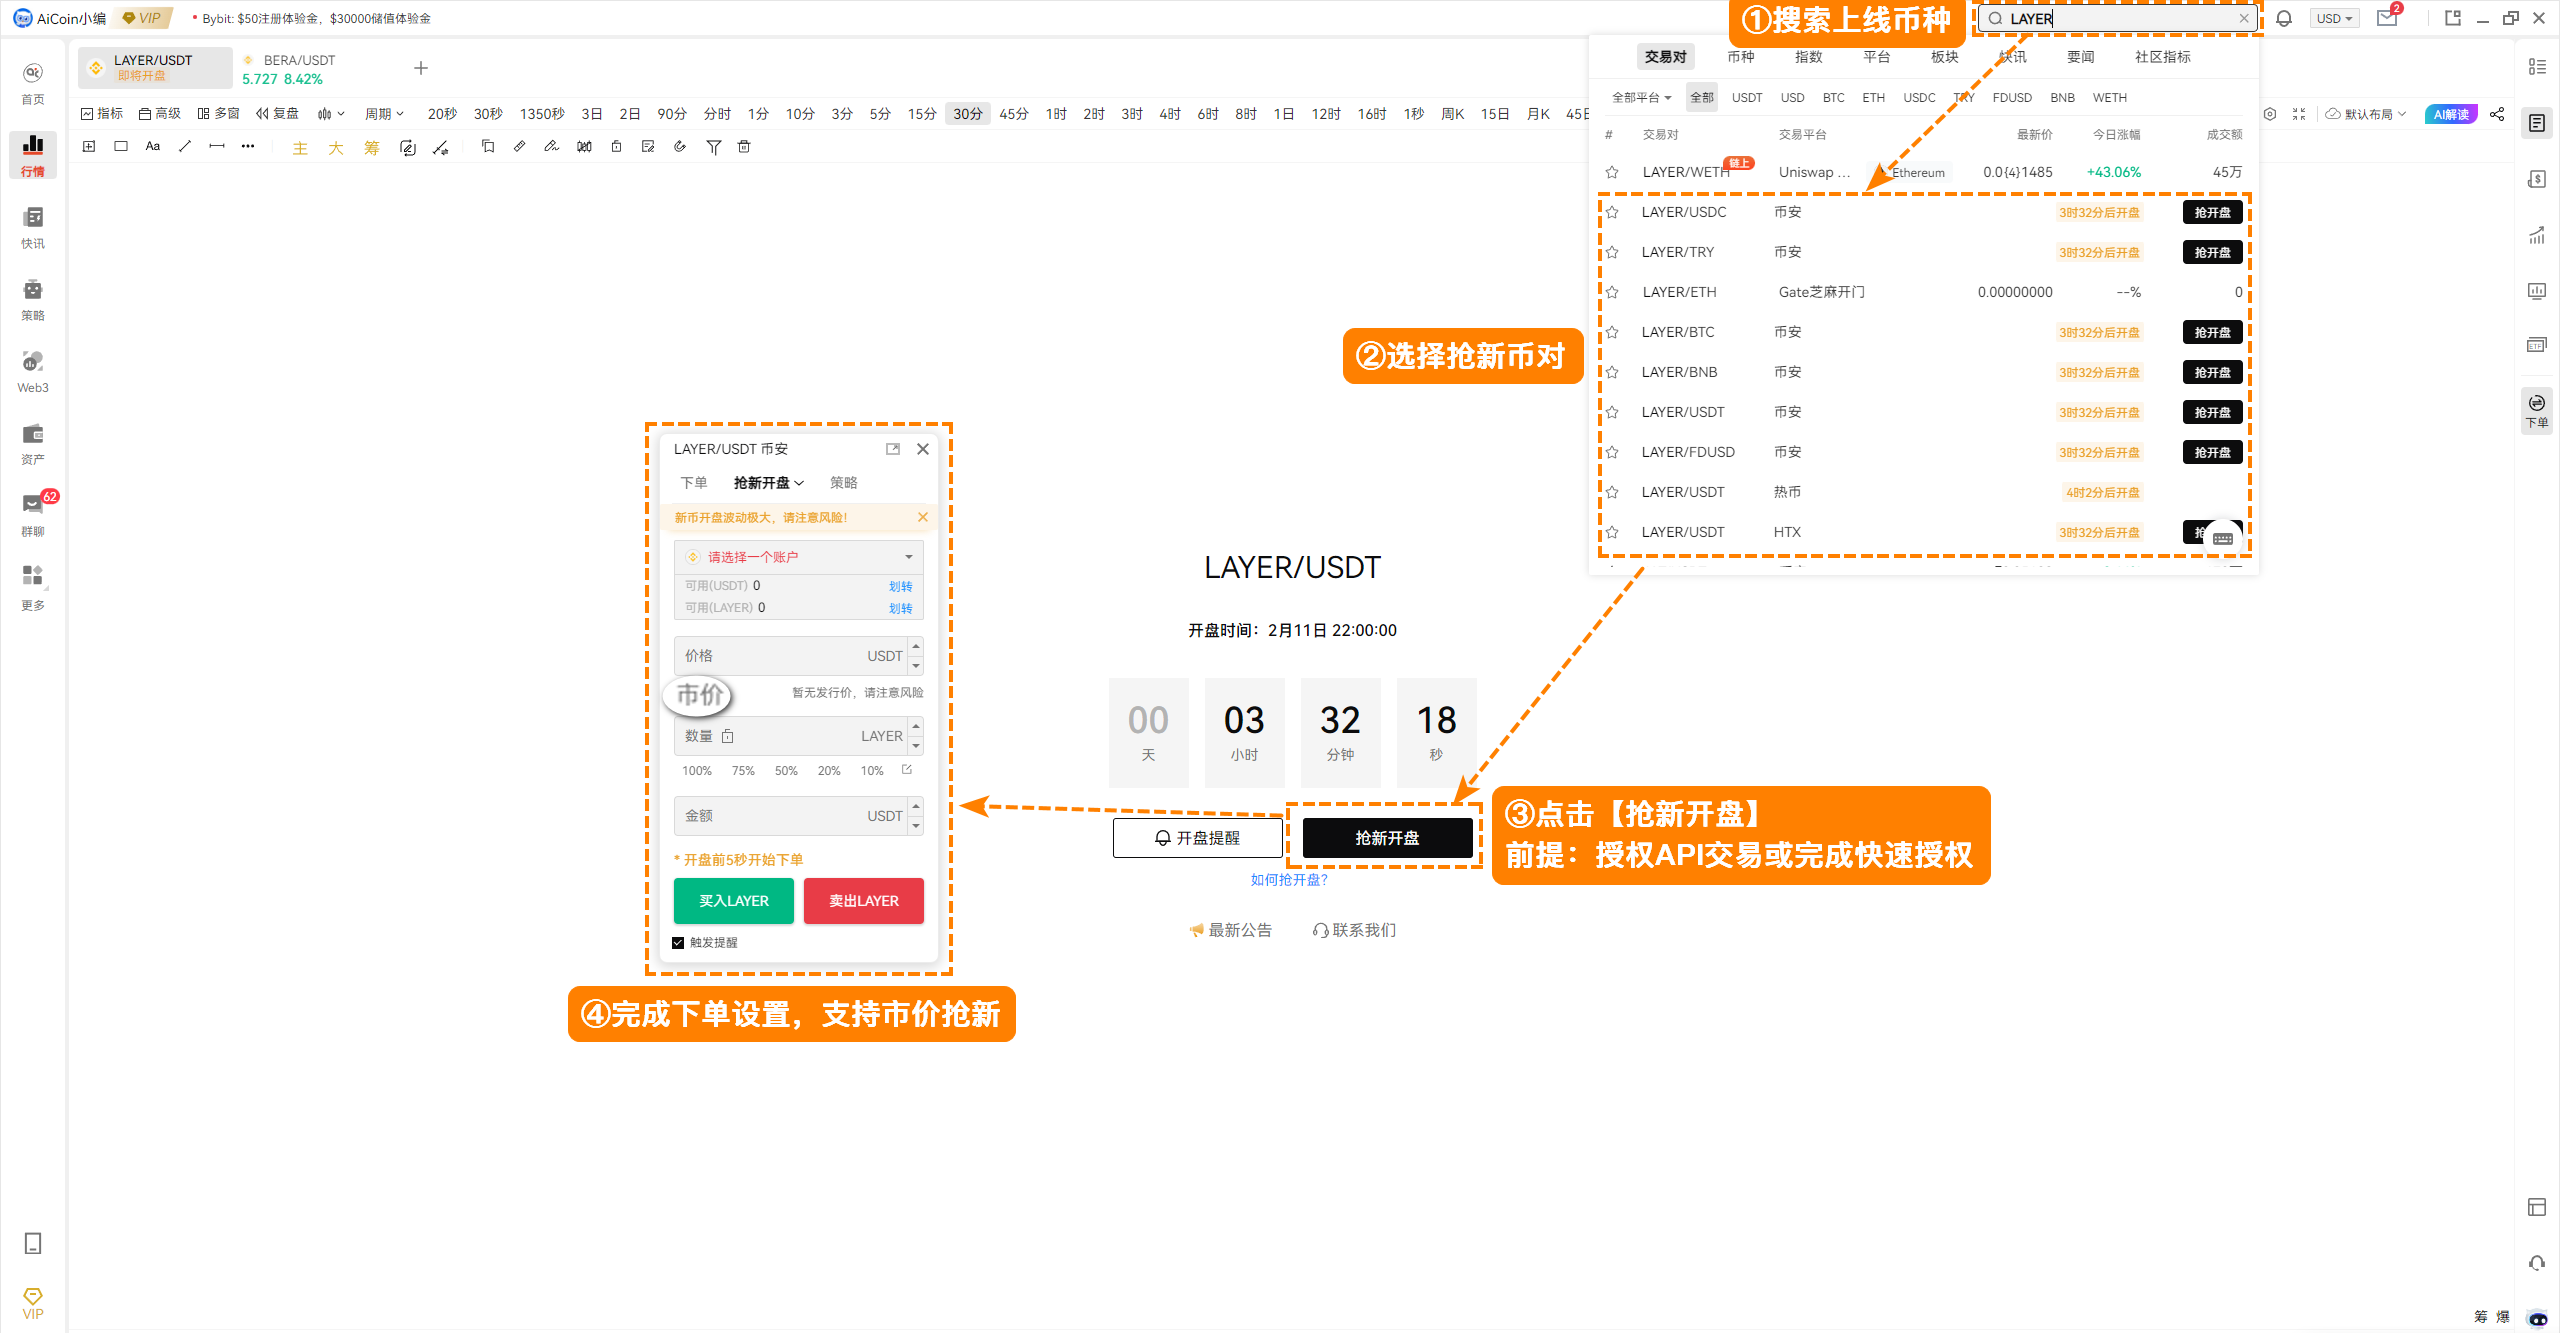Click the fullscreen expand icon in toolbar
The width and height of the screenshot is (2560, 1333).
[2299, 114]
